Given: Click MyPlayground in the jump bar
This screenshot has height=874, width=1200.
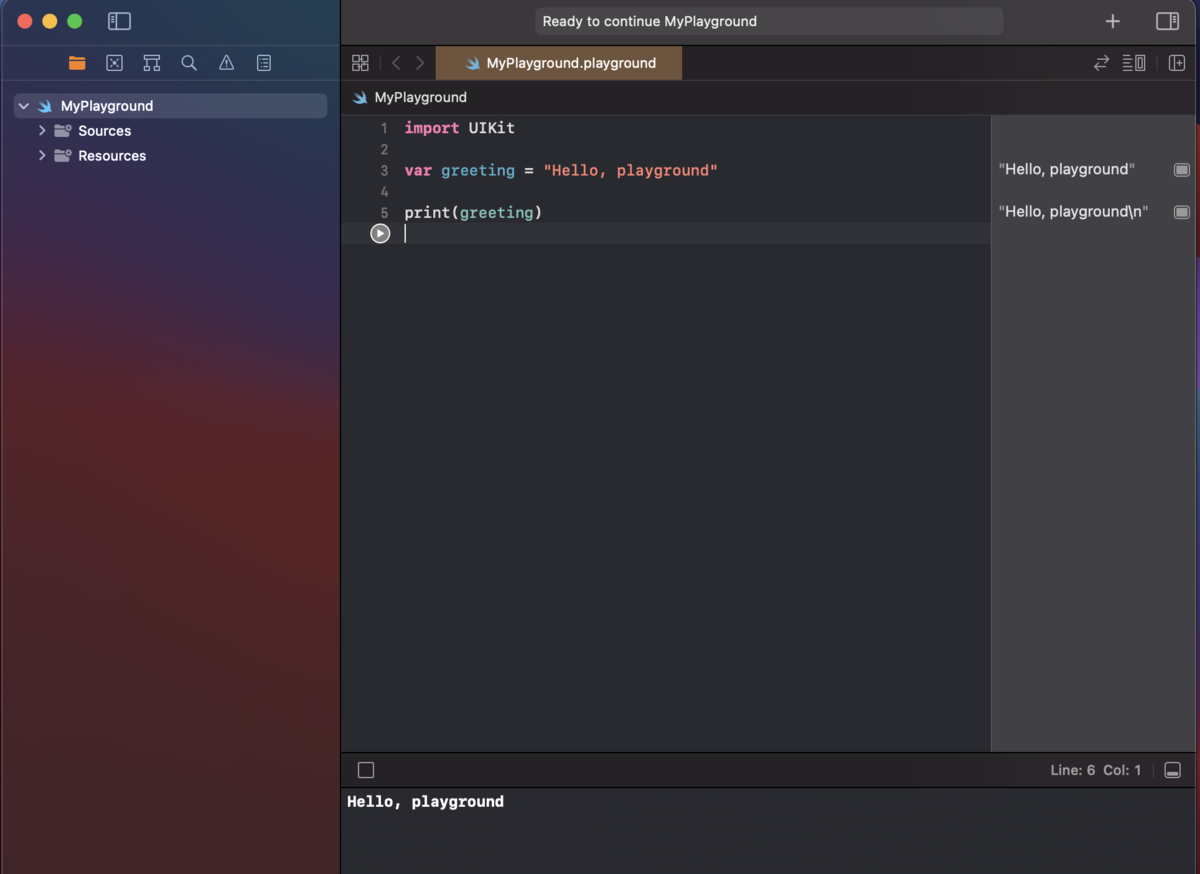Looking at the screenshot, I should click(410, 97).
